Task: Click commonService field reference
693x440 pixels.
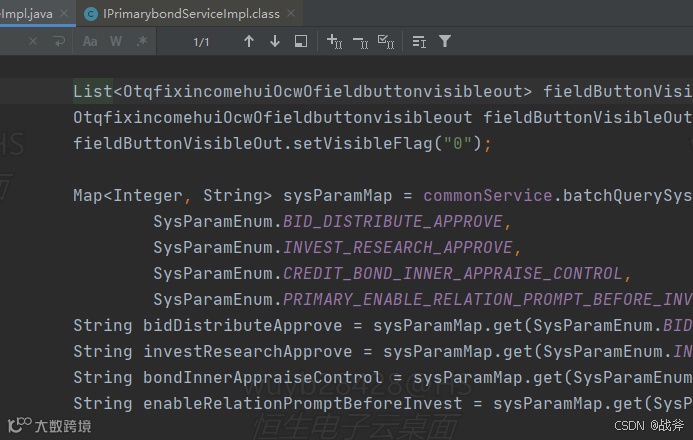Action: pos(488,195)
